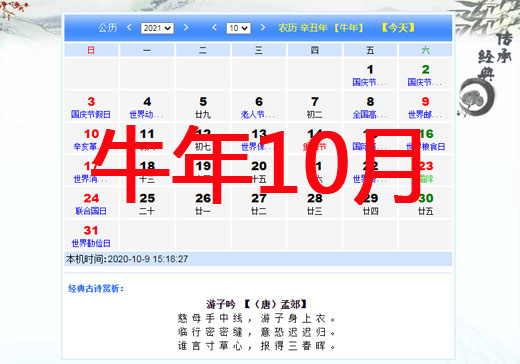Select October 26 廿一 date cell
This screenshot has width=520, height=364.
203,203
